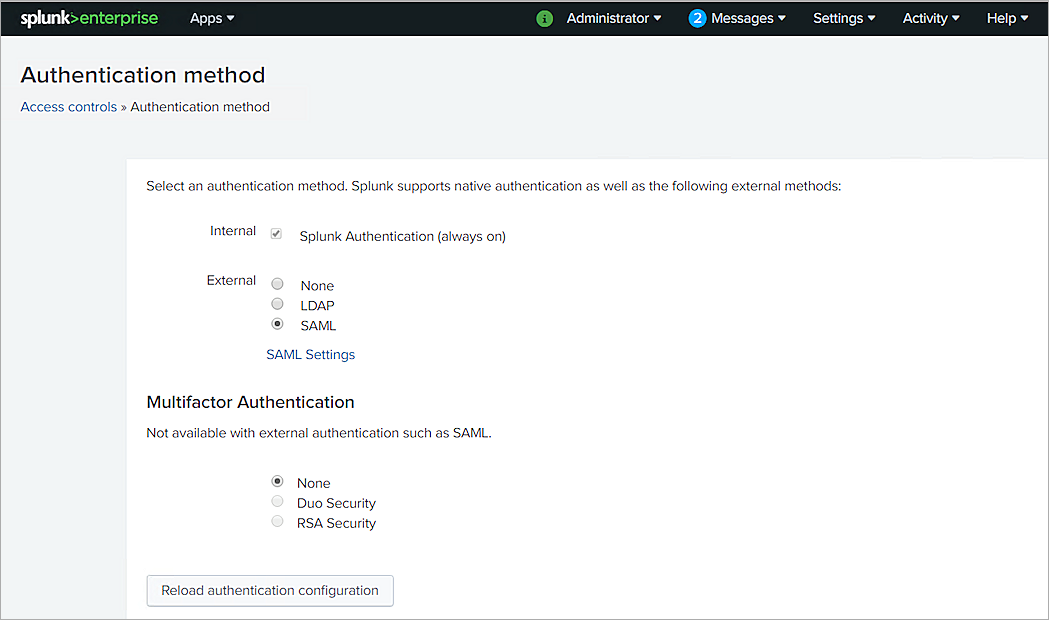Open the SAML Settings link
Viewport: 1049px width, 620px height.
(310, 354)
